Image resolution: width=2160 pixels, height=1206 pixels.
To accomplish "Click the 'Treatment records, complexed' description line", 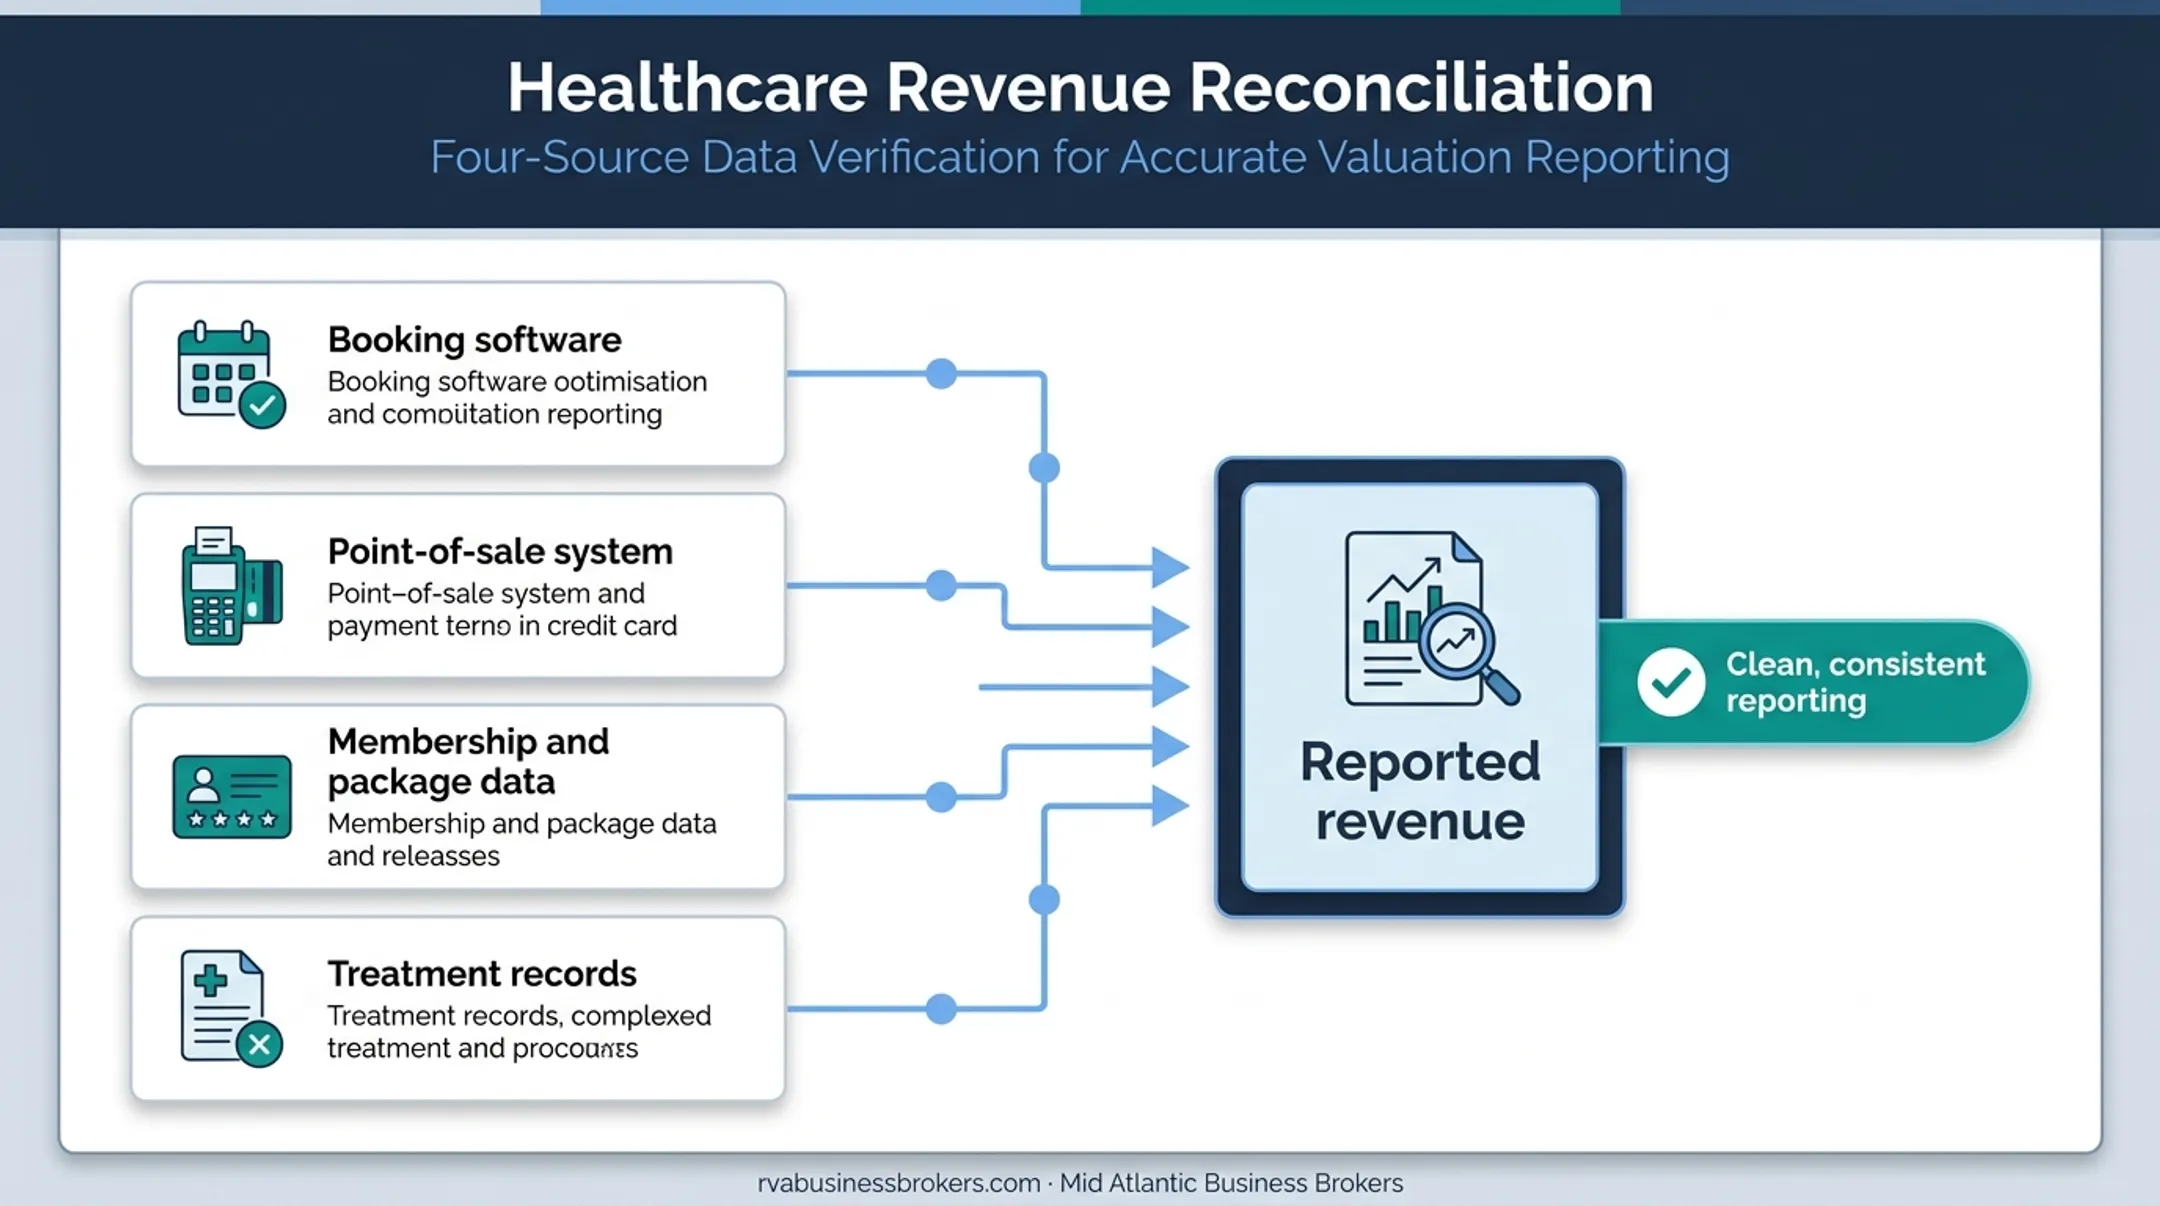I will (x=519, y=1015).
